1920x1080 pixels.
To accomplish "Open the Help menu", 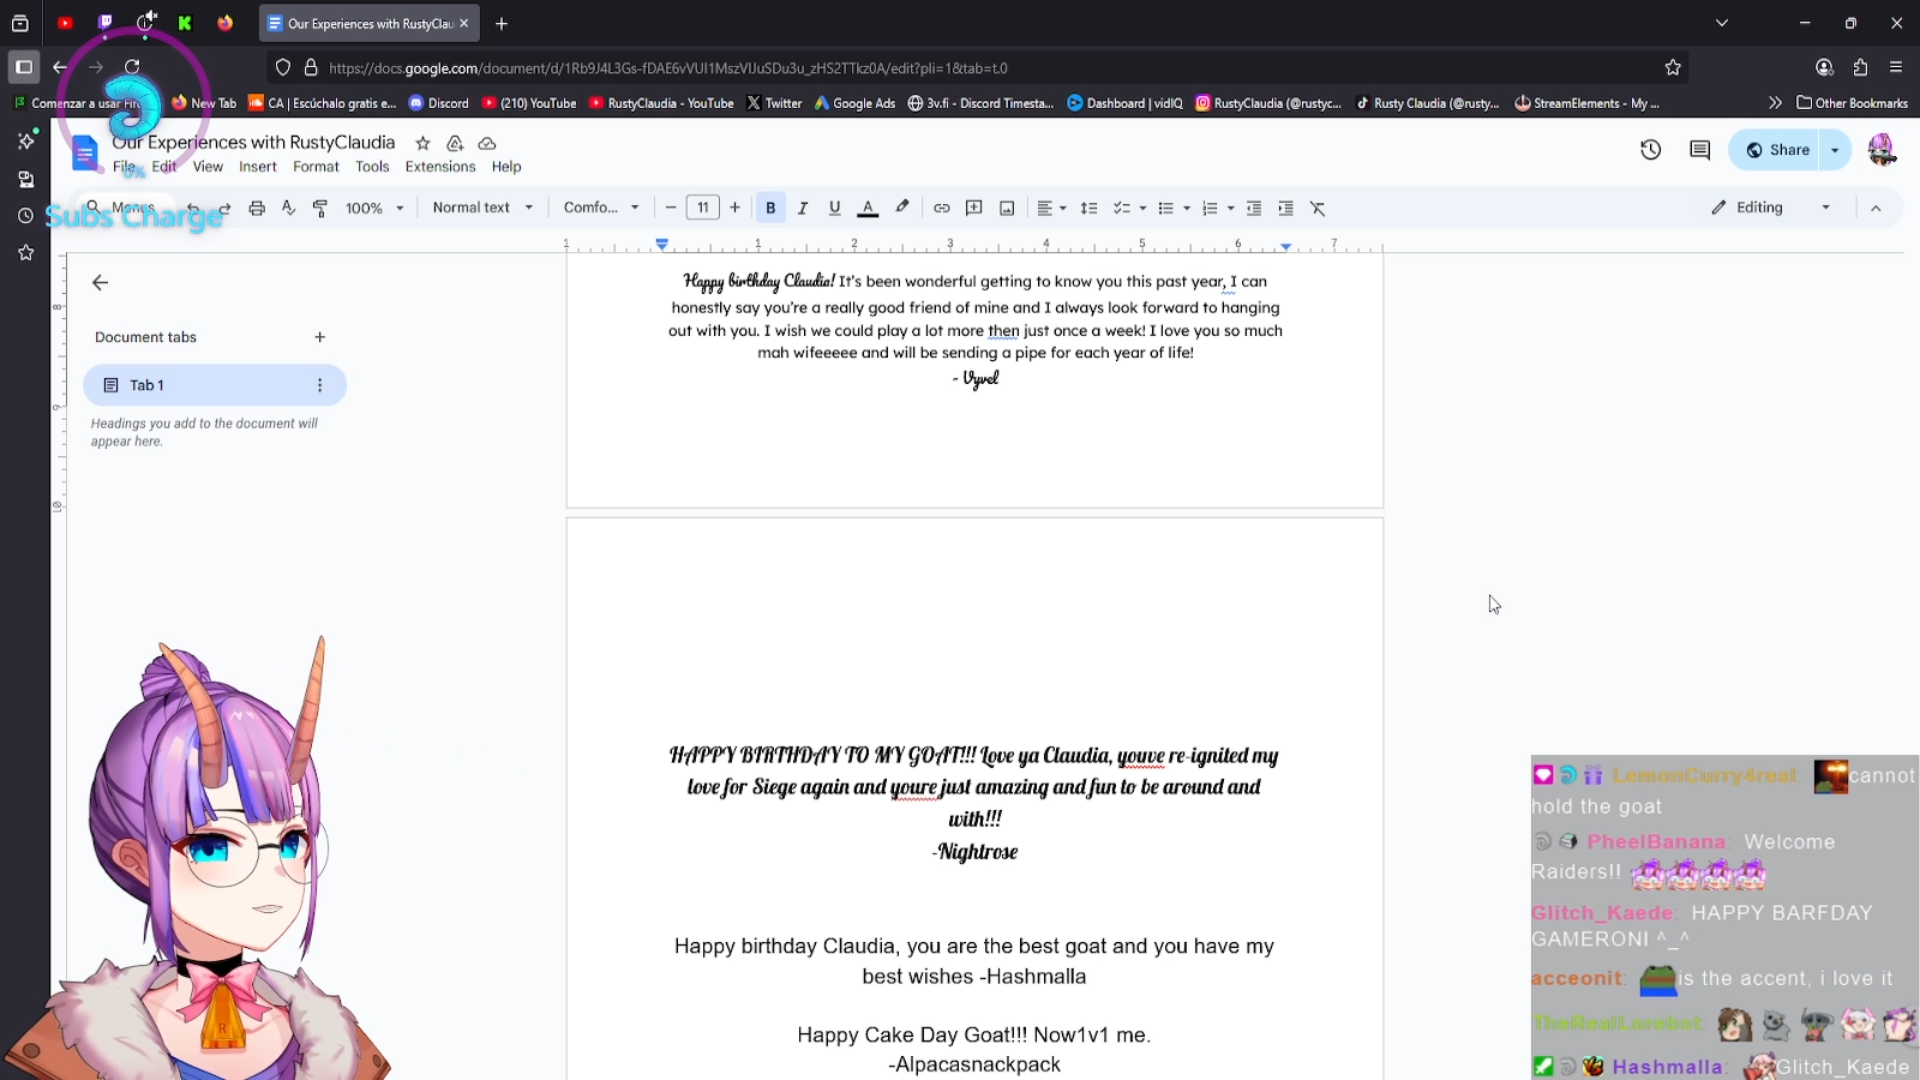I will click(506, 167).
